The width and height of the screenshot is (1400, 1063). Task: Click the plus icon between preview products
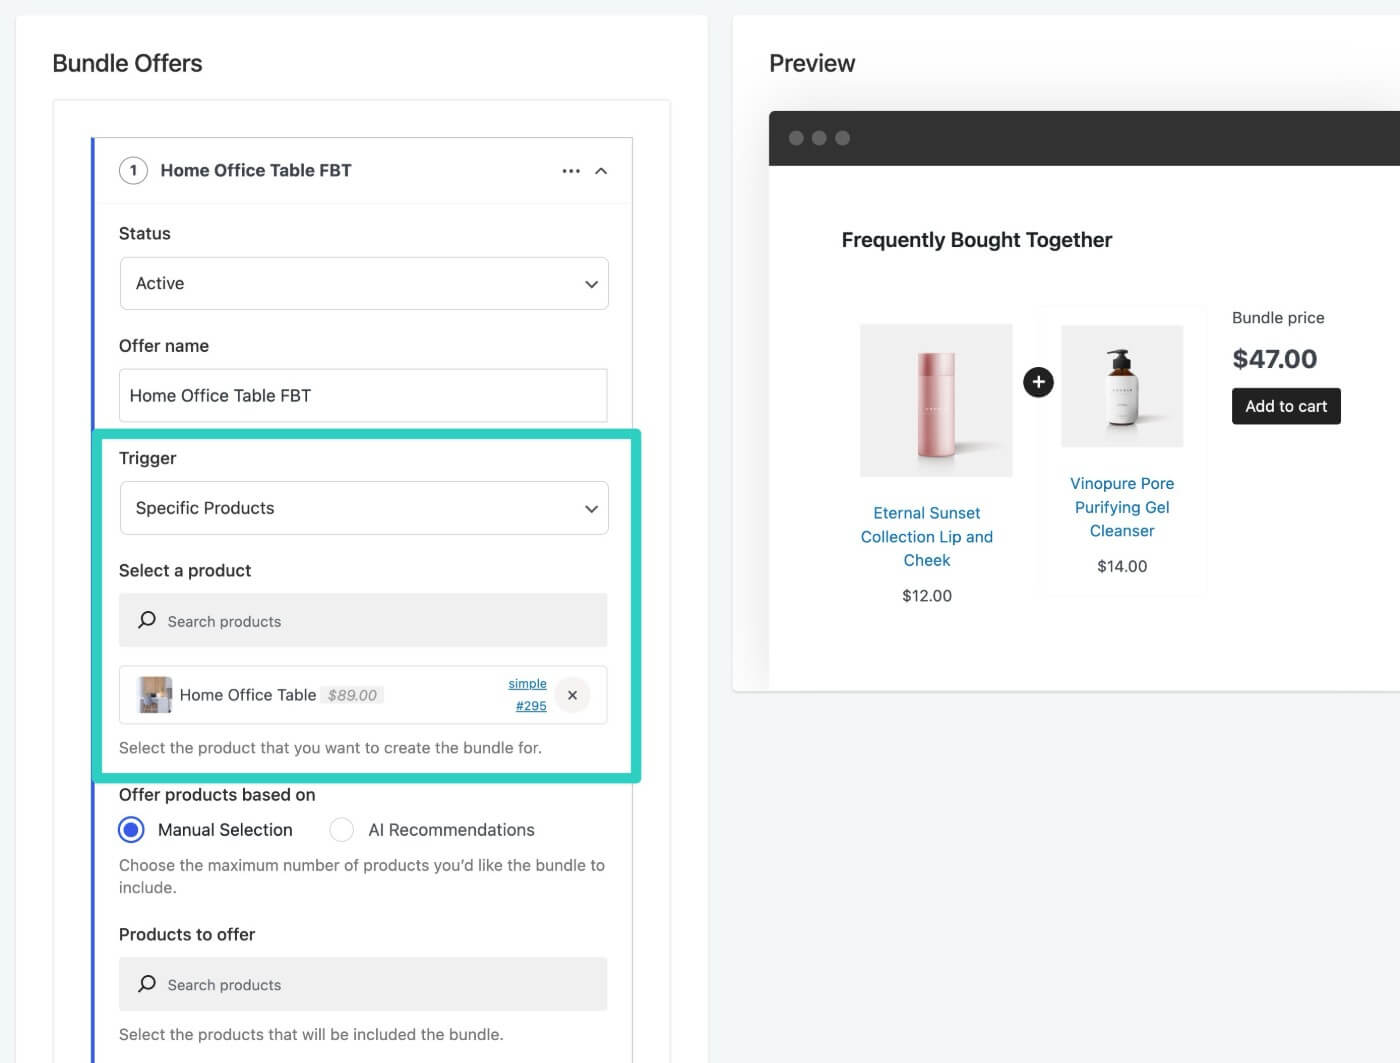[x=1038, y=382]
